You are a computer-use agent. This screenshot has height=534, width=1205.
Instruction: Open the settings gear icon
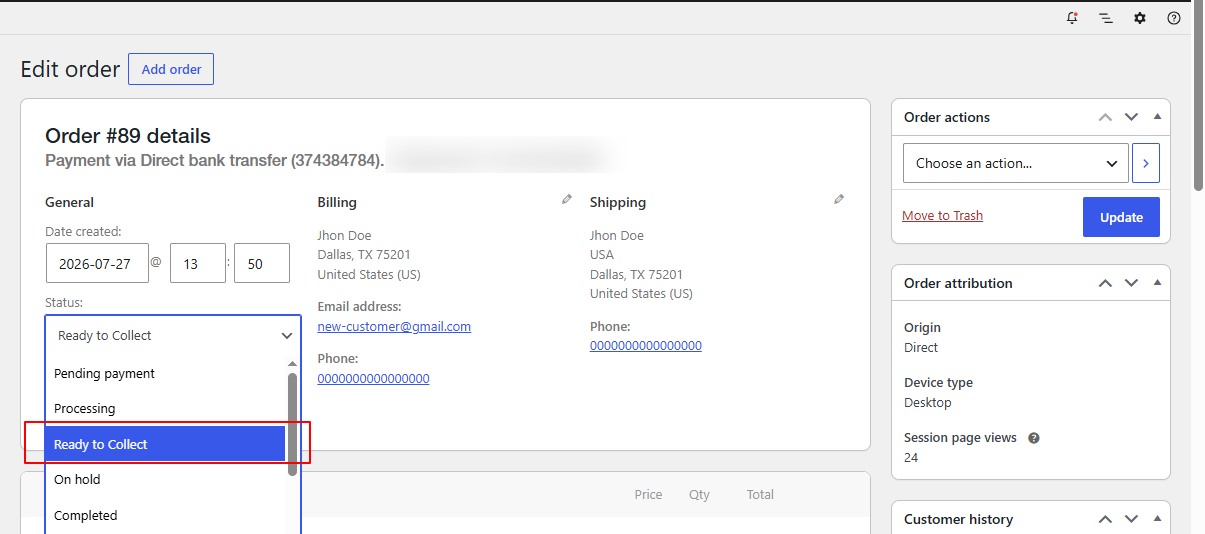pyautogui.click(x=1140, y=18)
